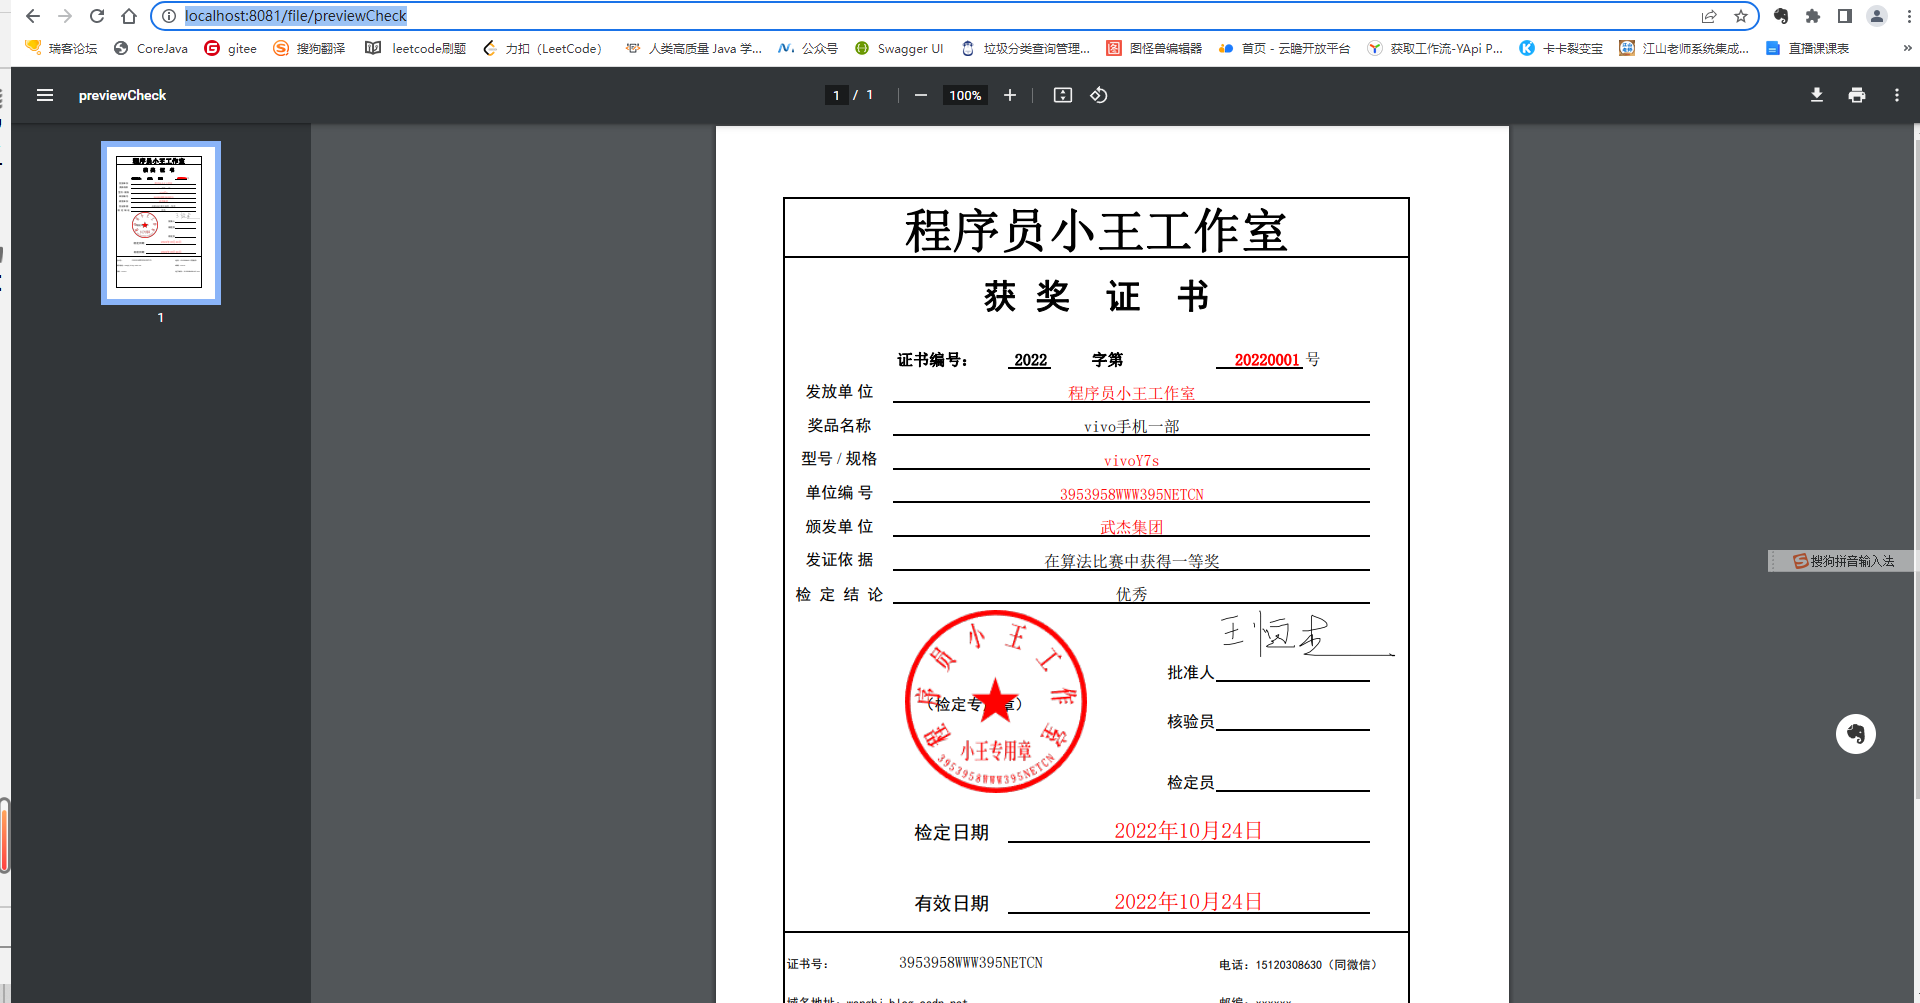Open the PDF viewer more options menu
This screenshot has height=1003, width=1920.
(x=1896, y=95)
